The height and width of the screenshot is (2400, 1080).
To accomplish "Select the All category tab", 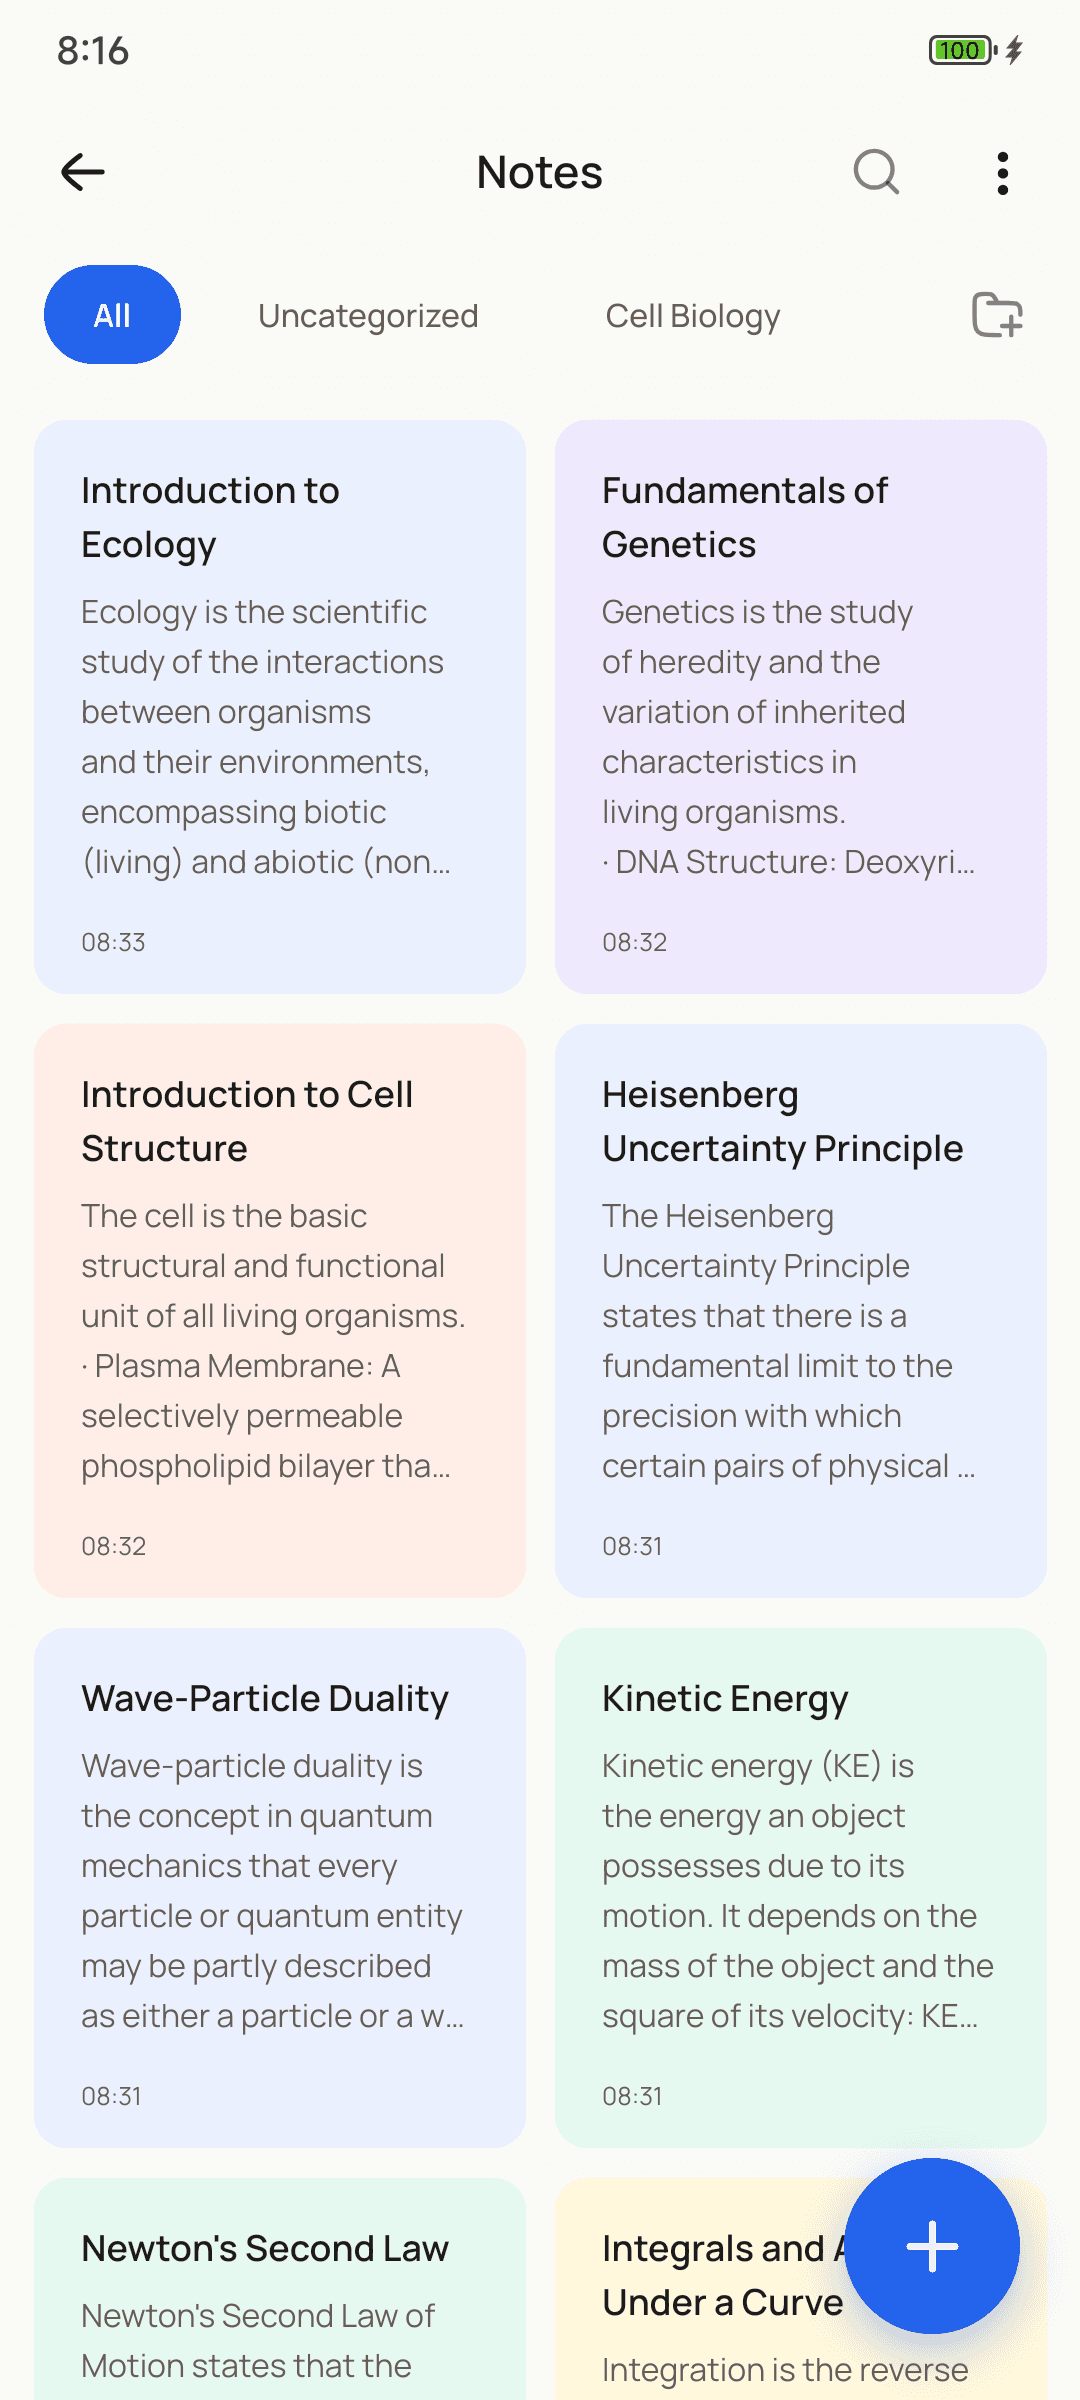I will click(x=112, y=315).
